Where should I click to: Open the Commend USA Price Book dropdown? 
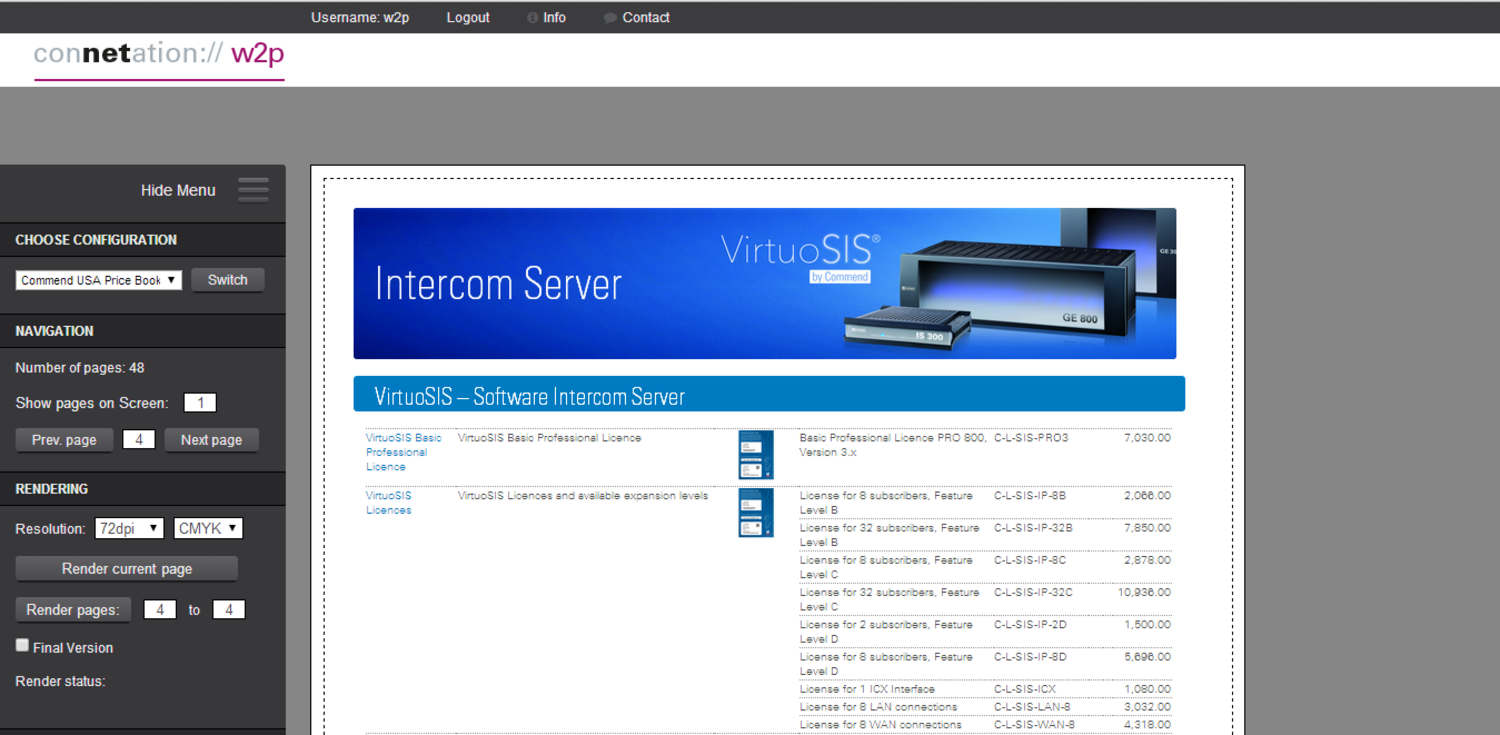coord(99,280)
